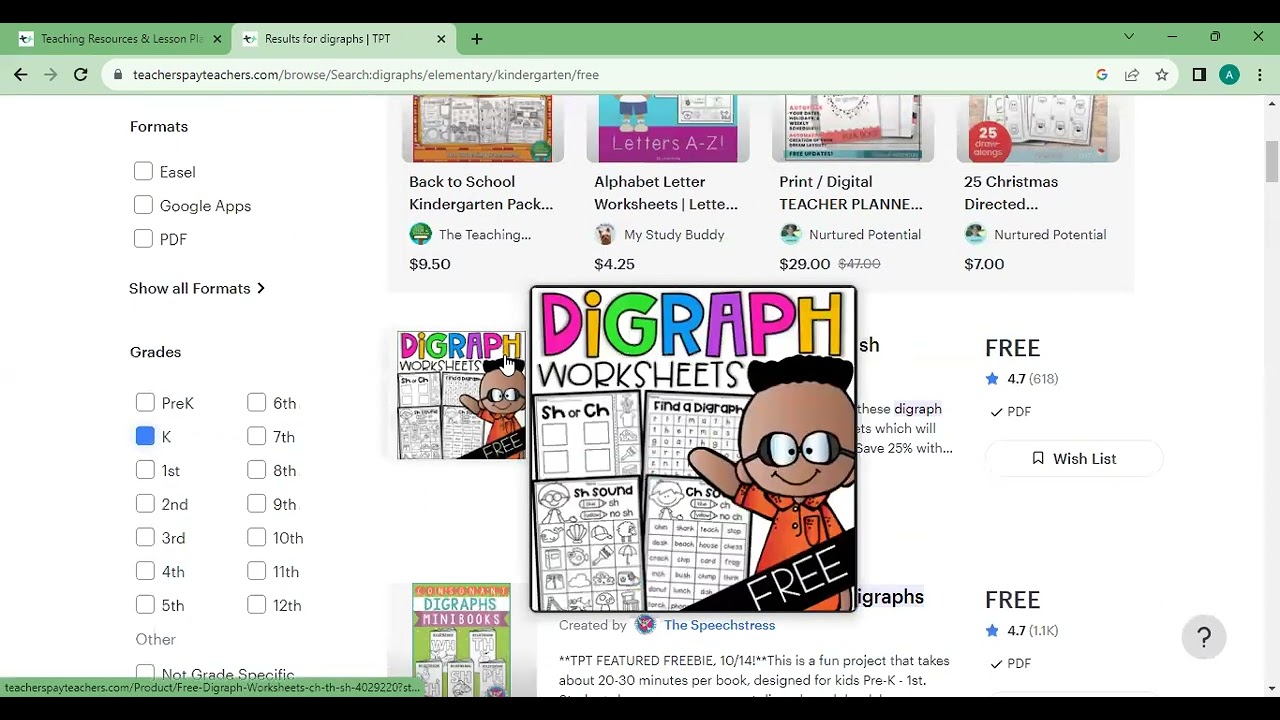Image resolution: width=1280 pixels, height=720 pixels.
Task: Enable the PDF format filter
Action: 143,239
